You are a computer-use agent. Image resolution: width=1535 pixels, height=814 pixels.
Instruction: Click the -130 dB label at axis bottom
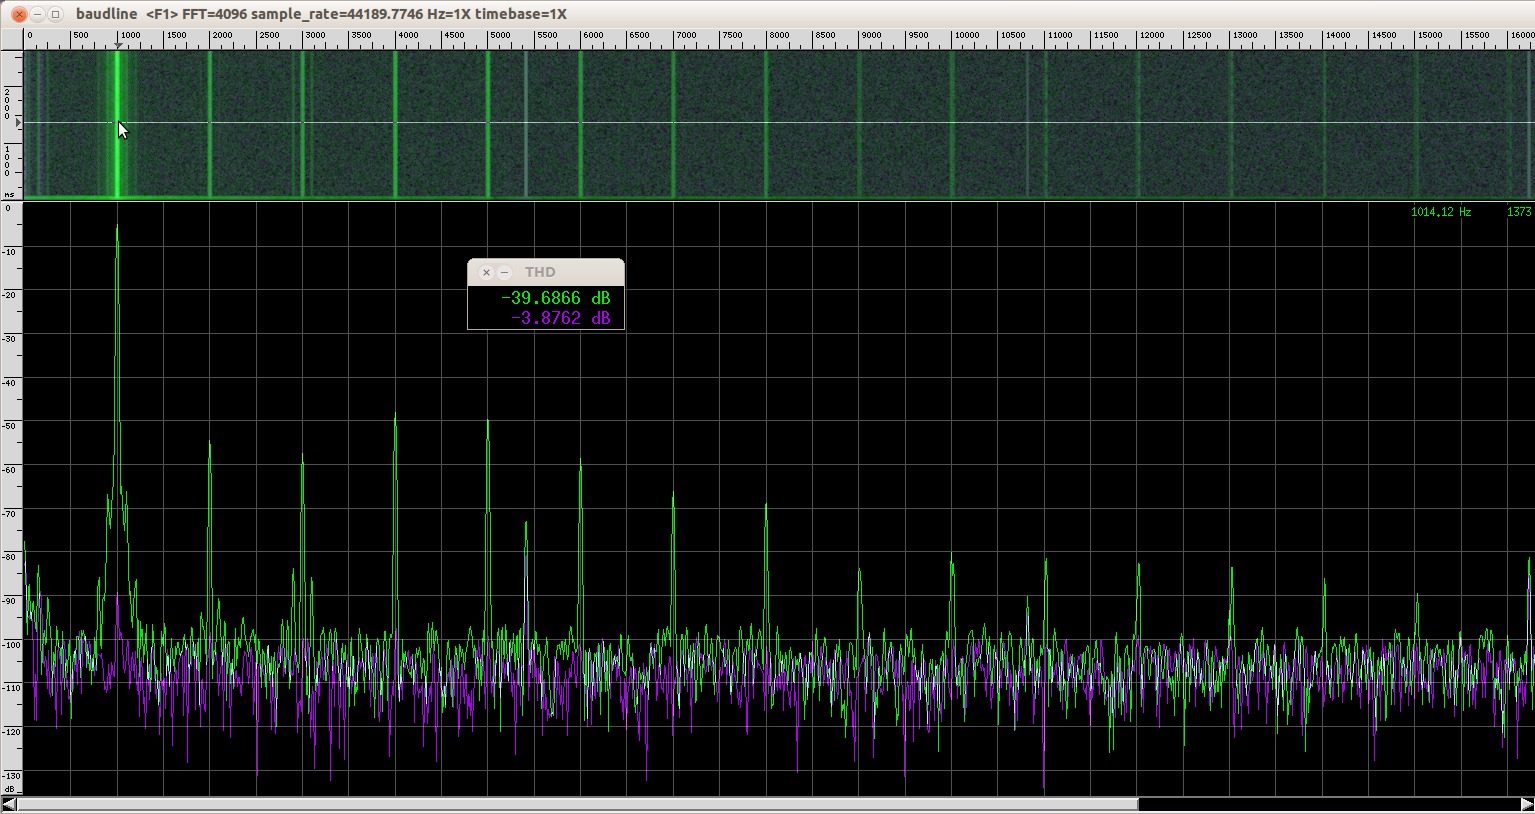[11, 776]
